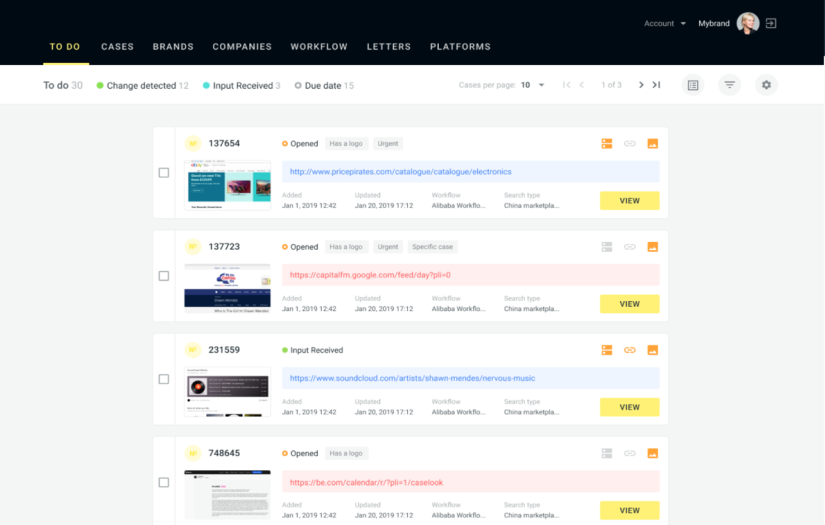
Task: Select checkbox for case 231559
Action: [164, 379]
